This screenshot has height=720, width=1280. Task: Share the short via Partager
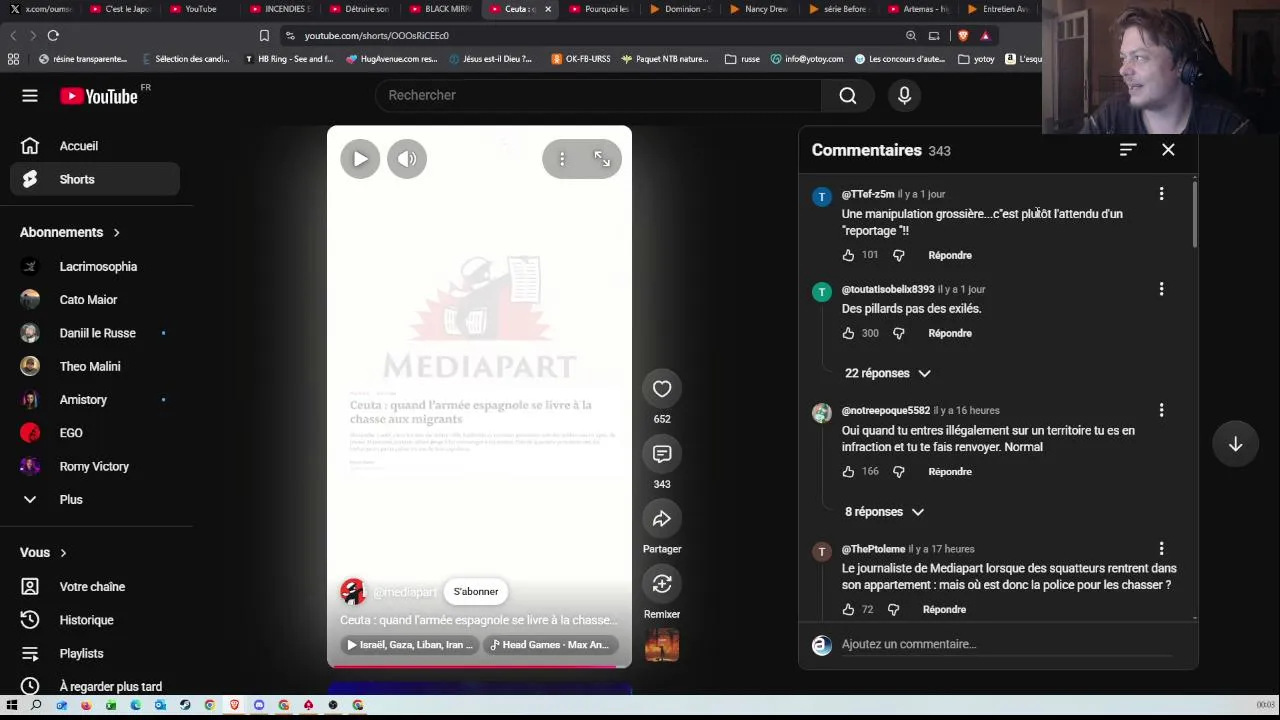(x=662, y=519)
